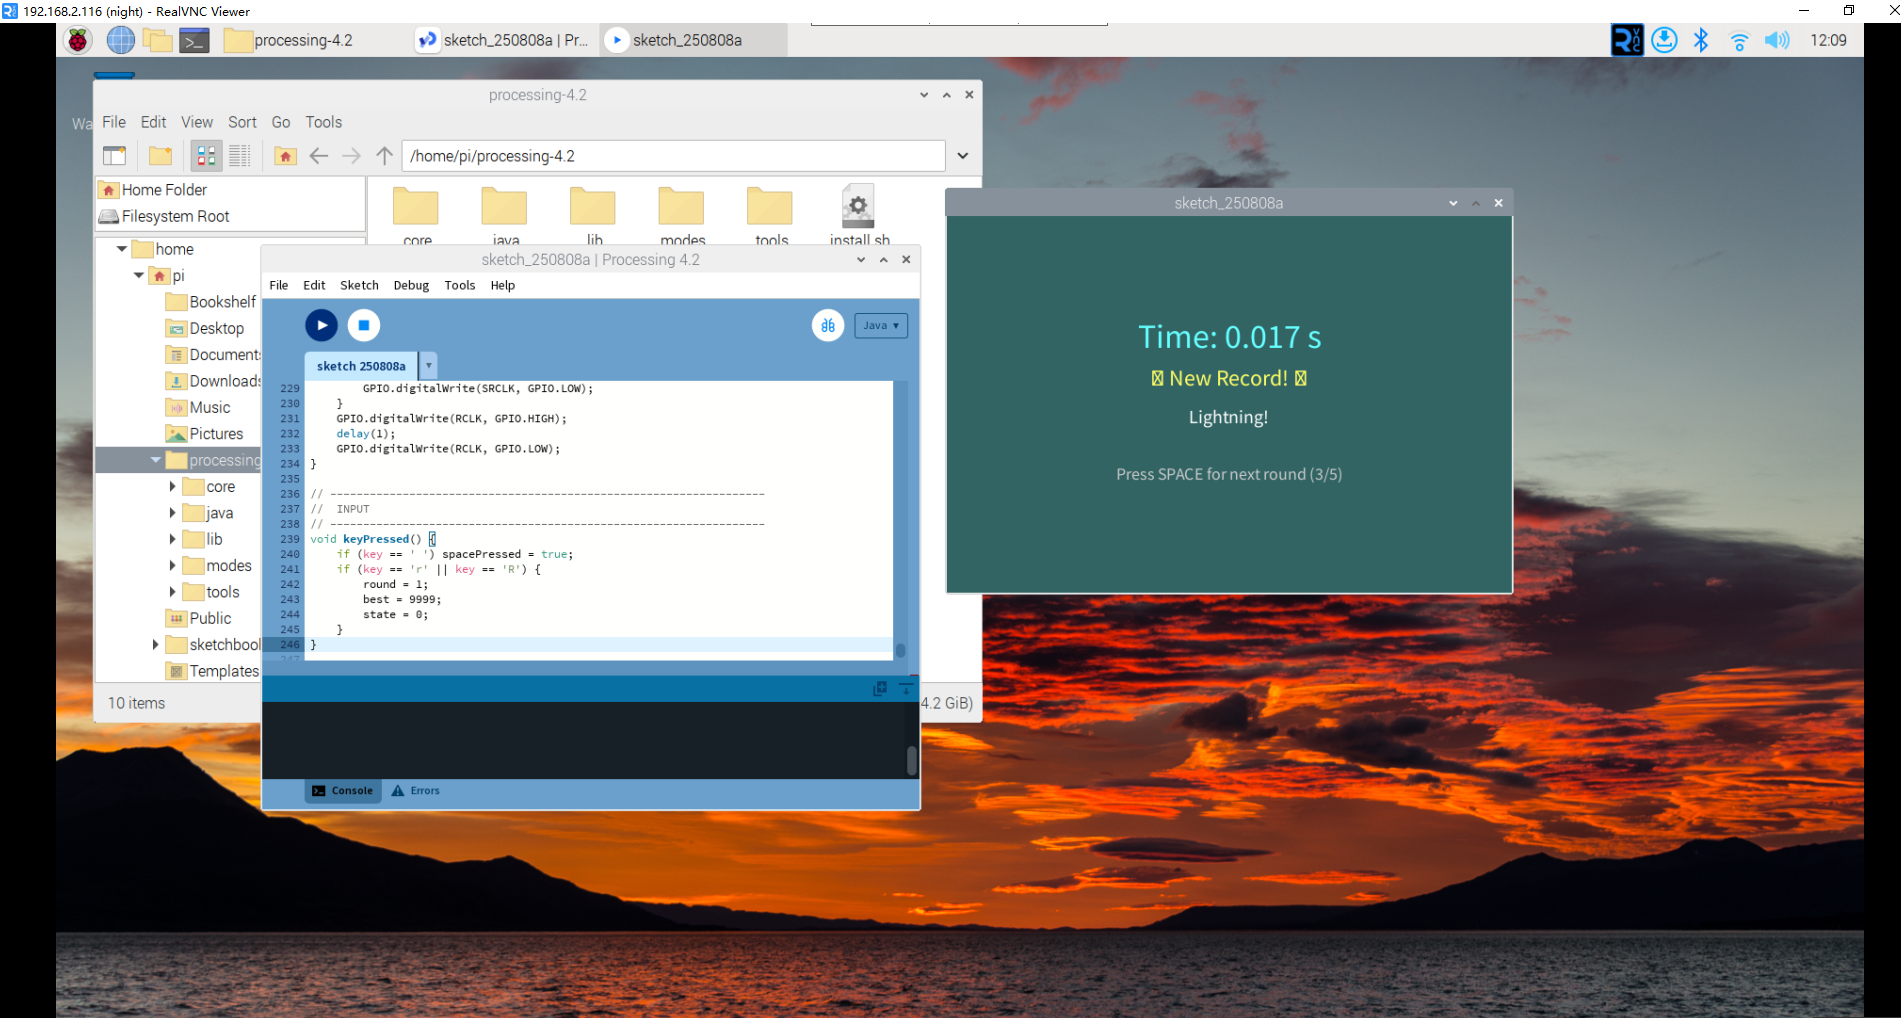Click the RealVNC server tray icon

click(1627, 40)
